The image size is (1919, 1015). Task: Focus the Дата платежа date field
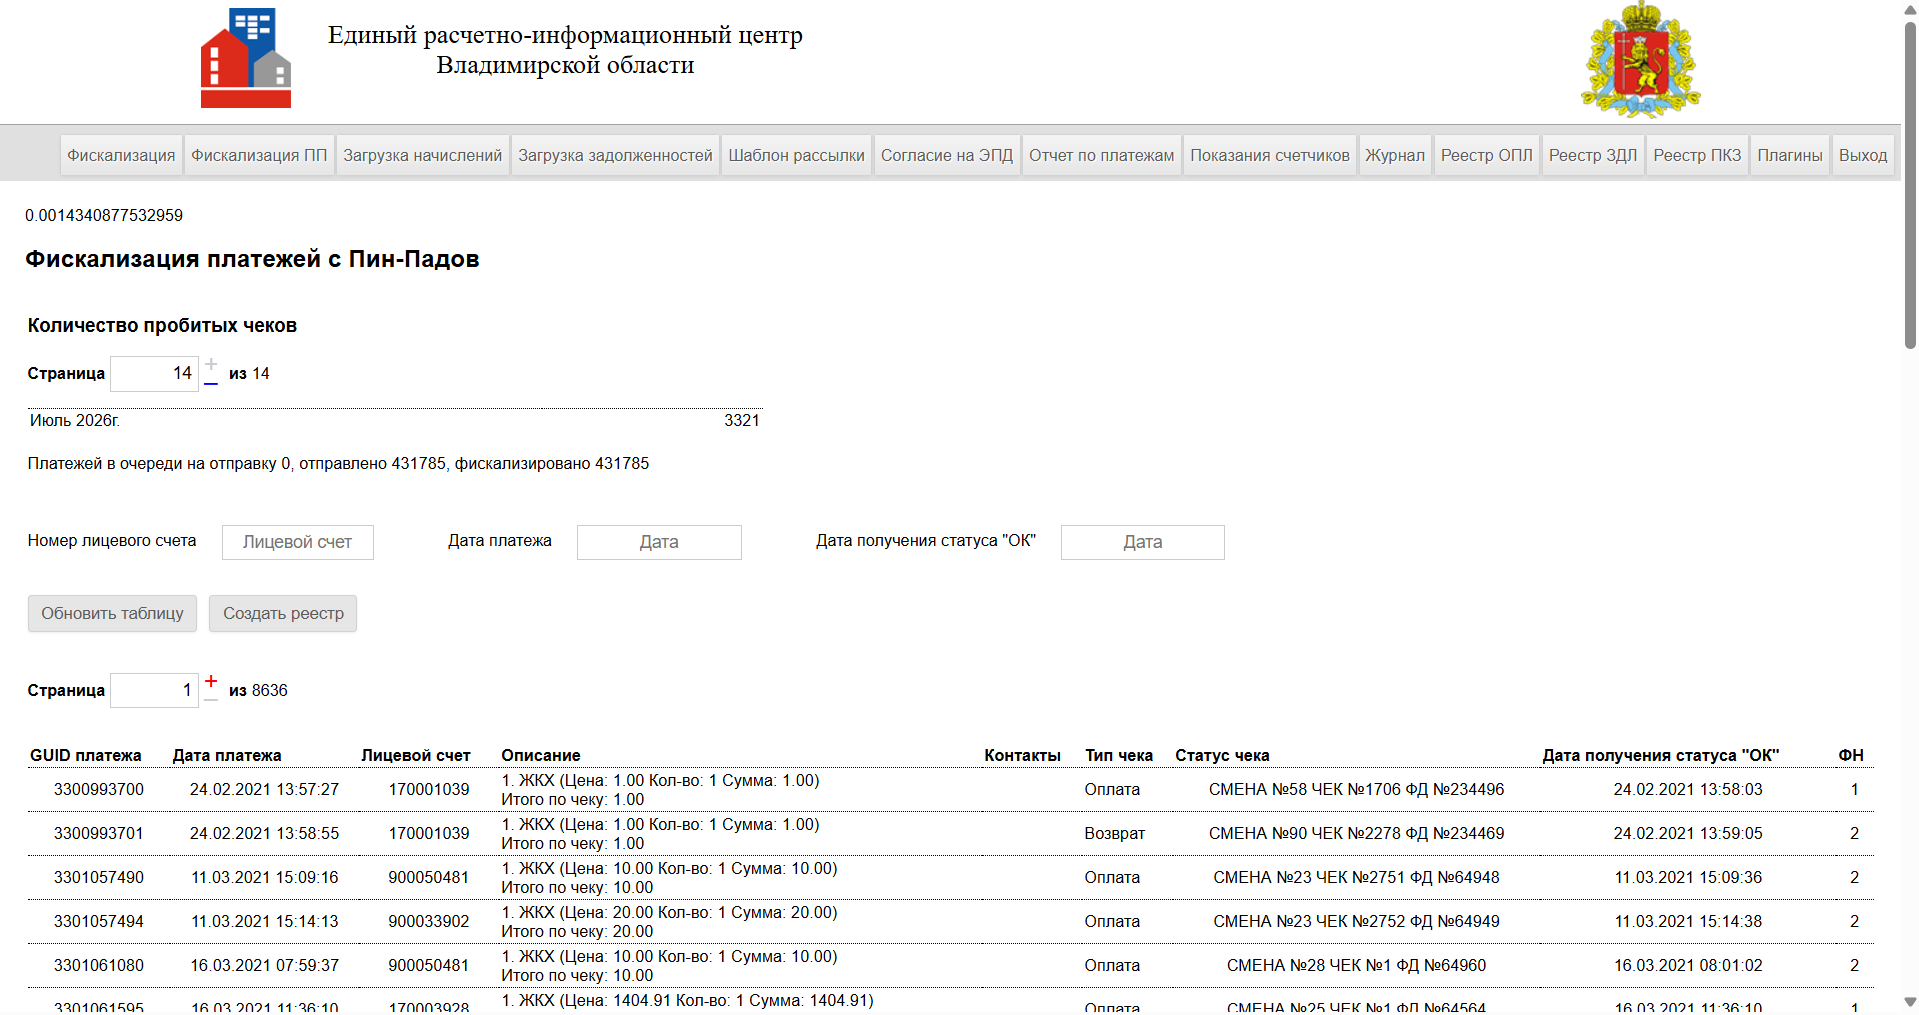(x=659, y=542)
